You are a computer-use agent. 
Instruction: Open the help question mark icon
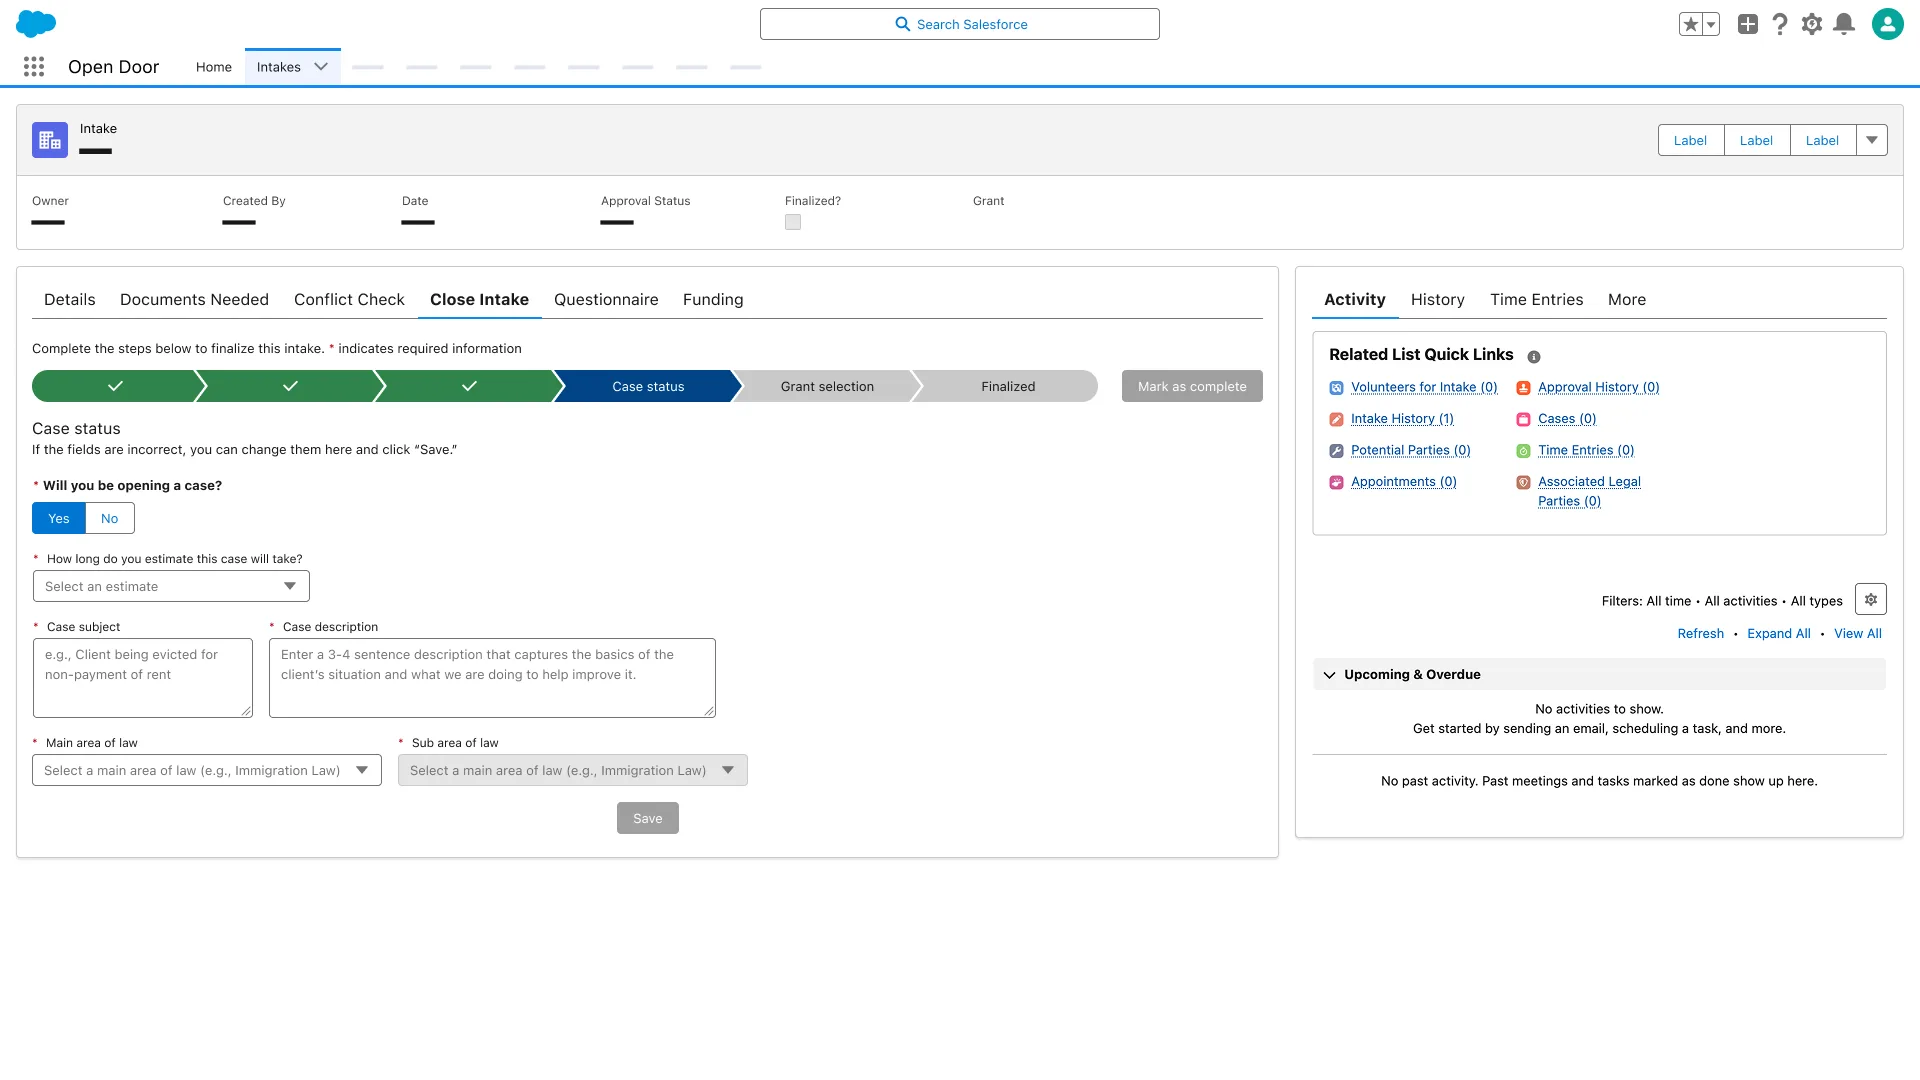[x=1780, y=24]
